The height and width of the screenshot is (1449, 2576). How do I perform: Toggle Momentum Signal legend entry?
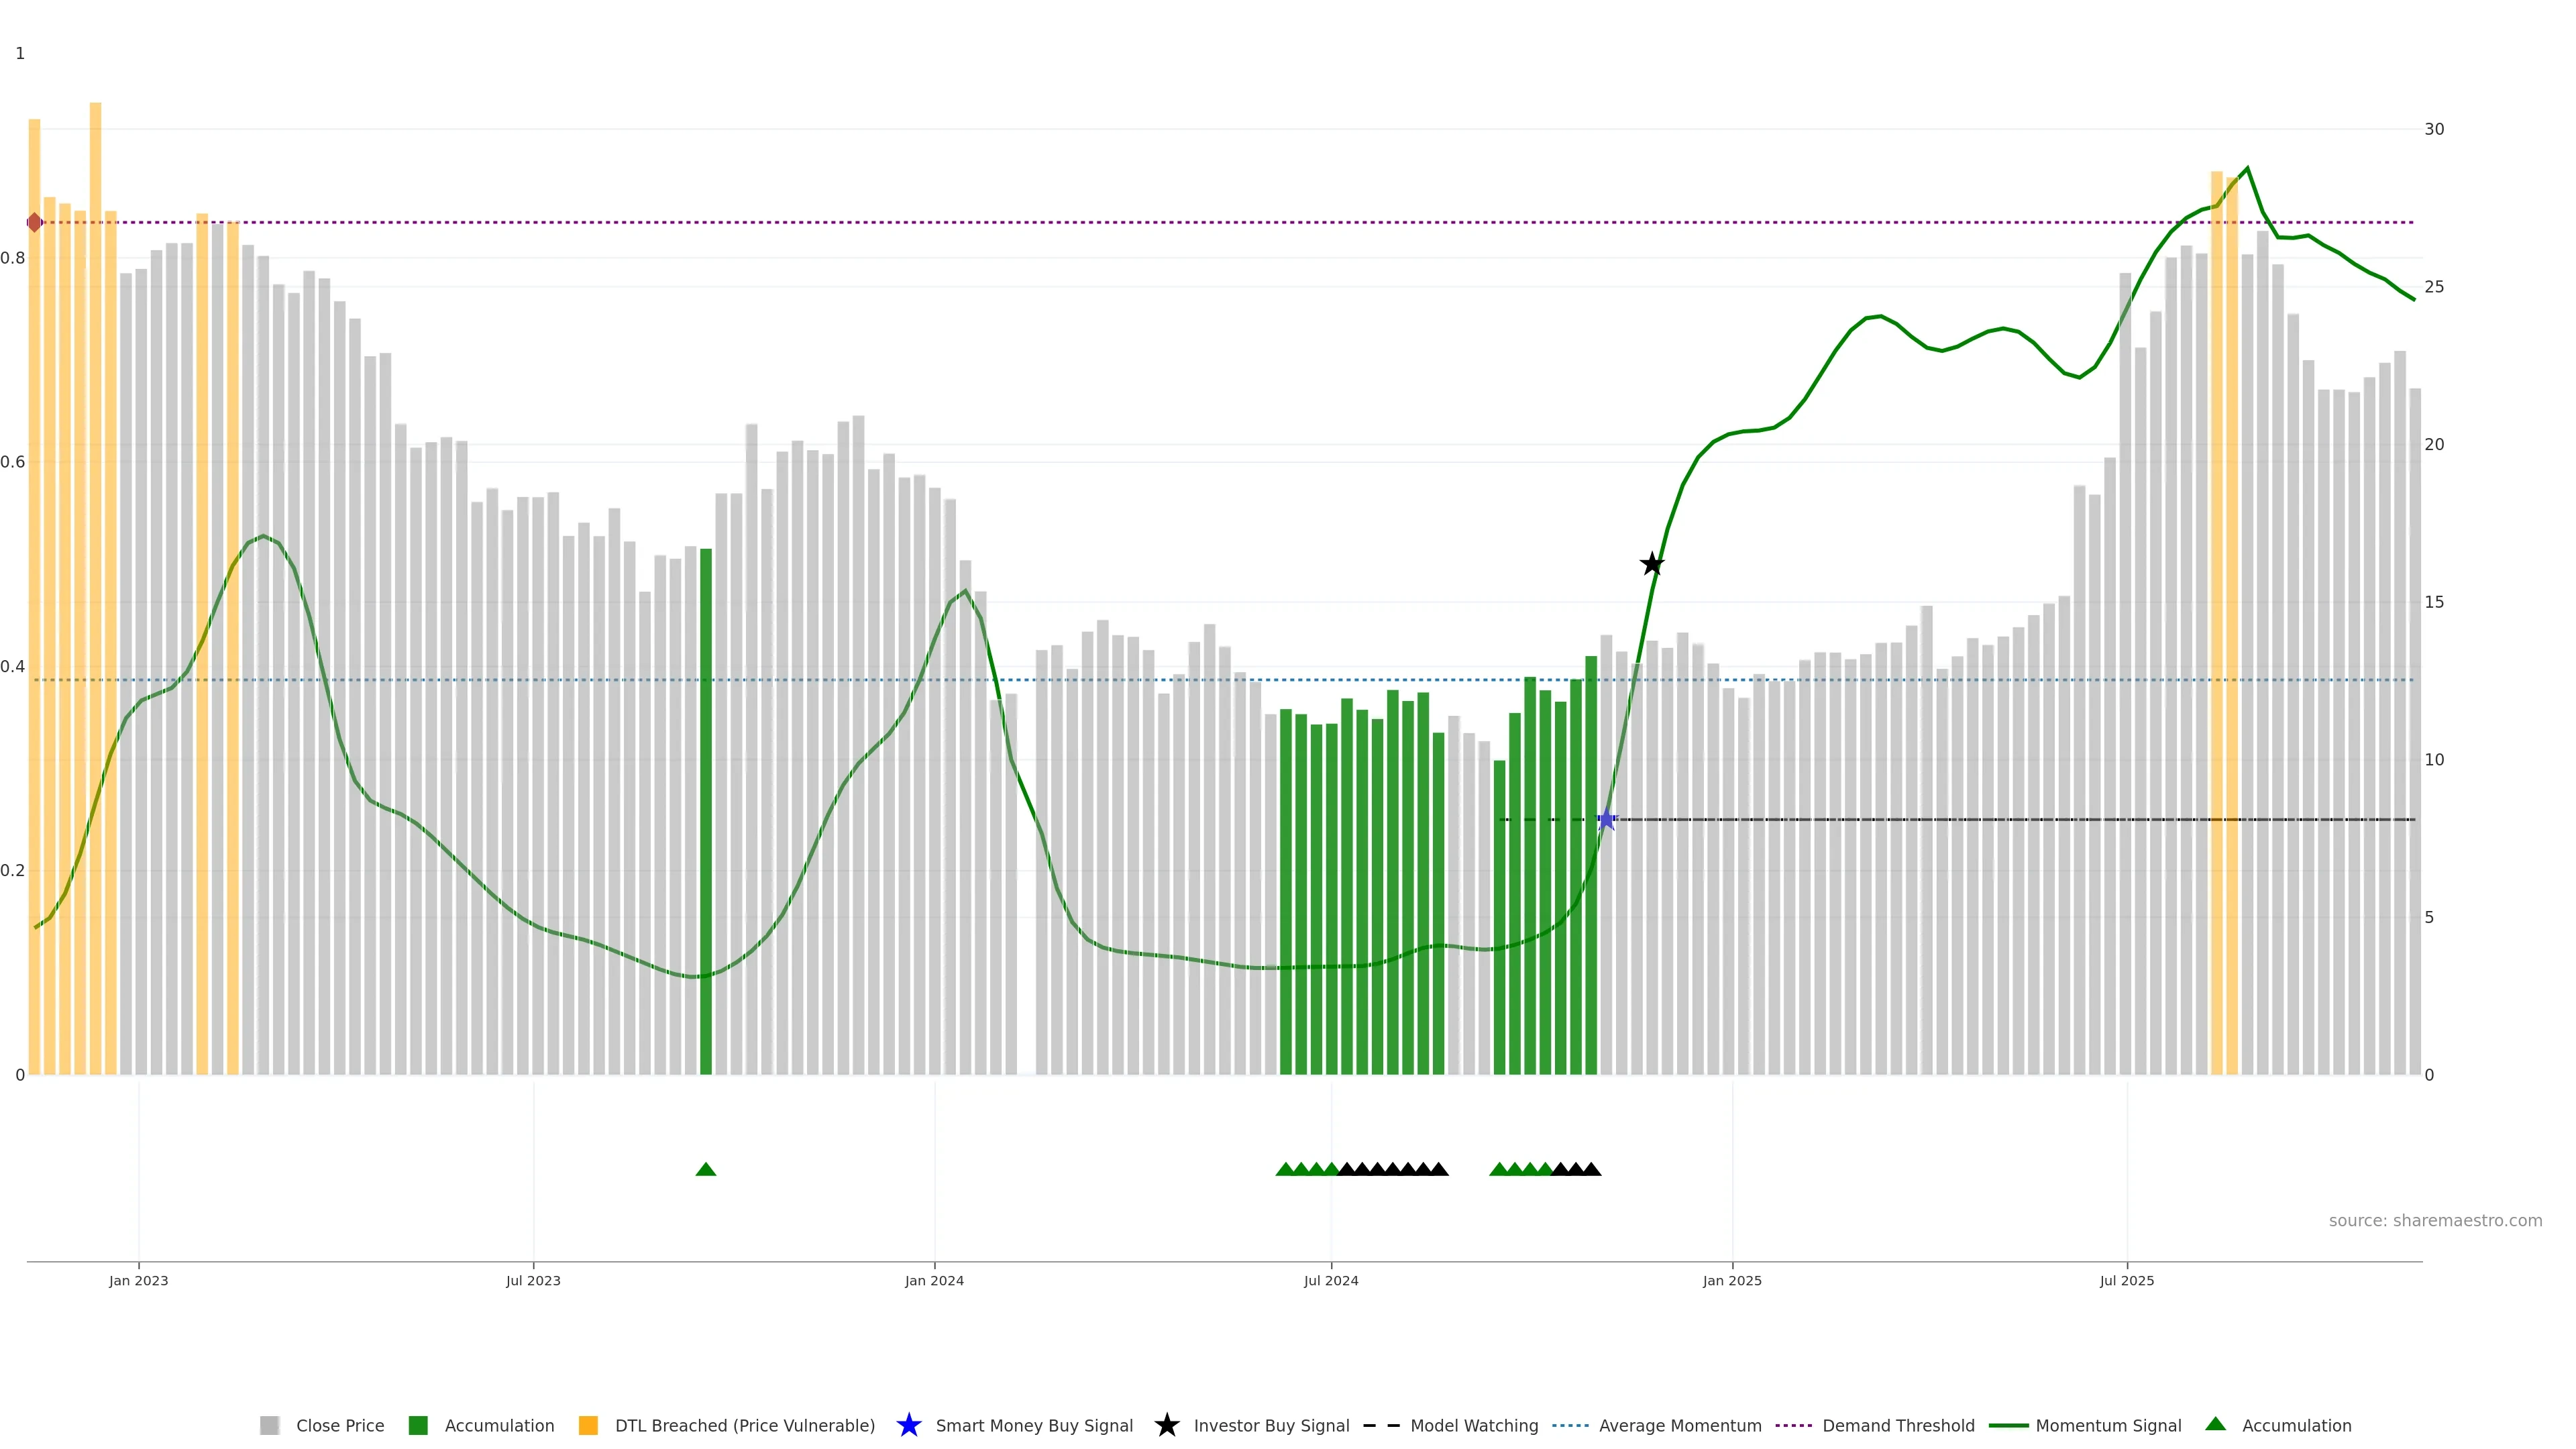[2108, 1425]
